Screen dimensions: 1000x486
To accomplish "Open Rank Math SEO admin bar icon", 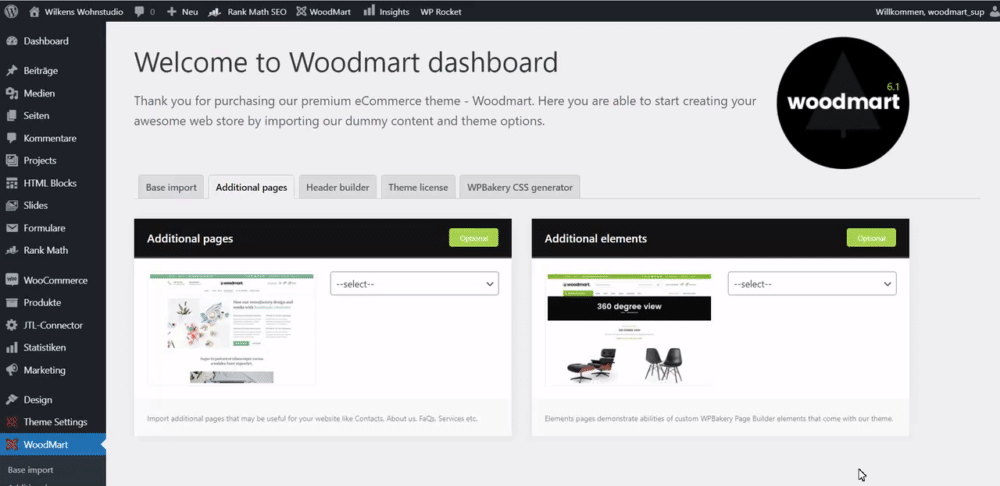I will coord(216,11).
